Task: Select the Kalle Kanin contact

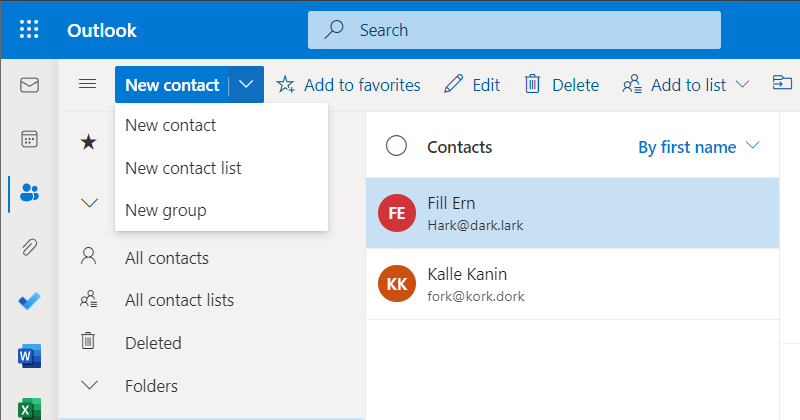Action: click(x=572, y=284)
